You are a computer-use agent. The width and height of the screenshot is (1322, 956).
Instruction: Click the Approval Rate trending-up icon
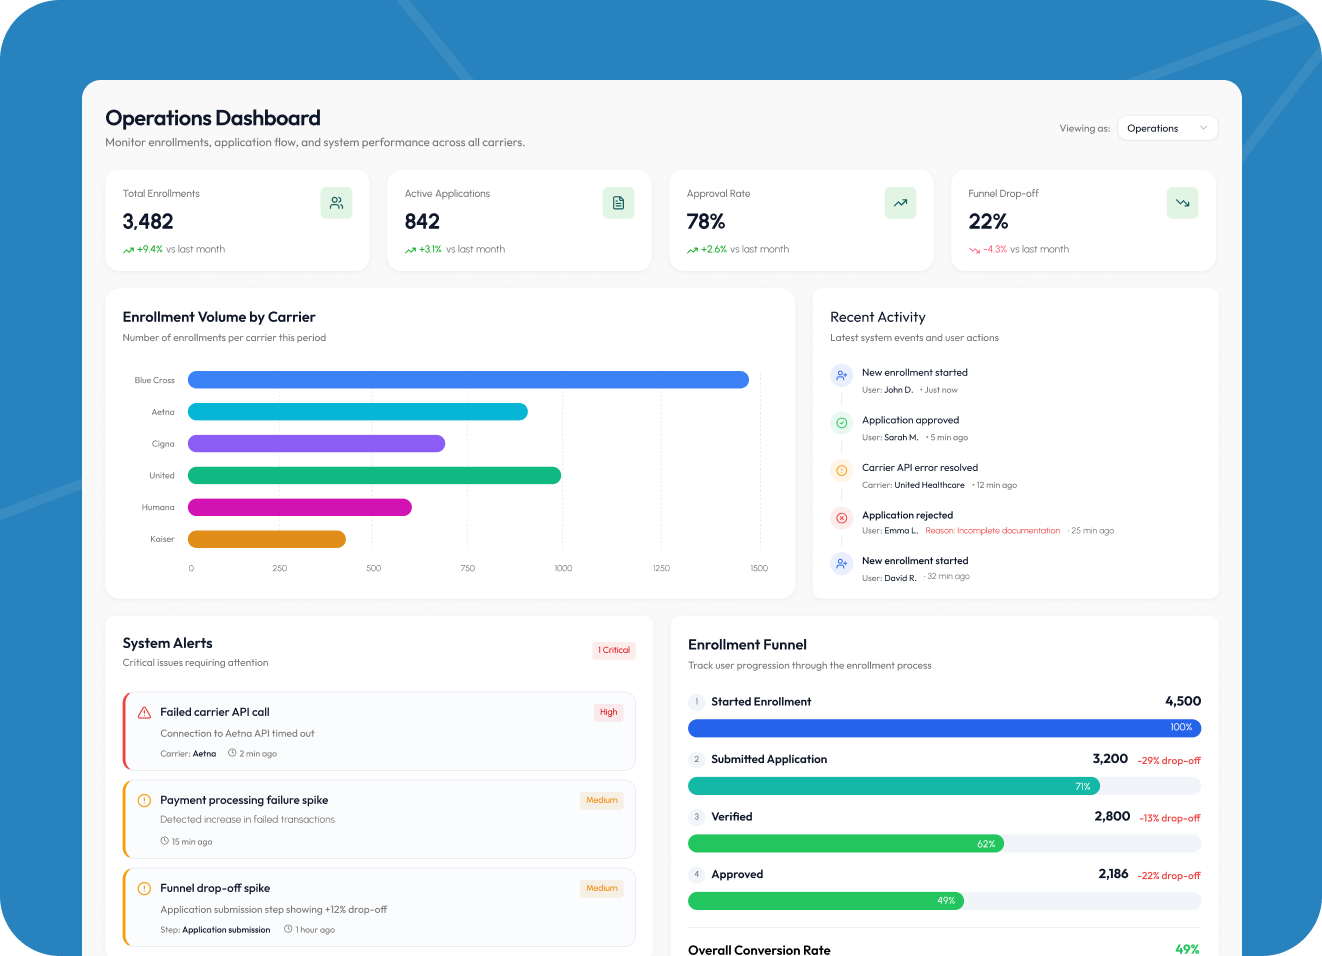(x=900, y=202)
